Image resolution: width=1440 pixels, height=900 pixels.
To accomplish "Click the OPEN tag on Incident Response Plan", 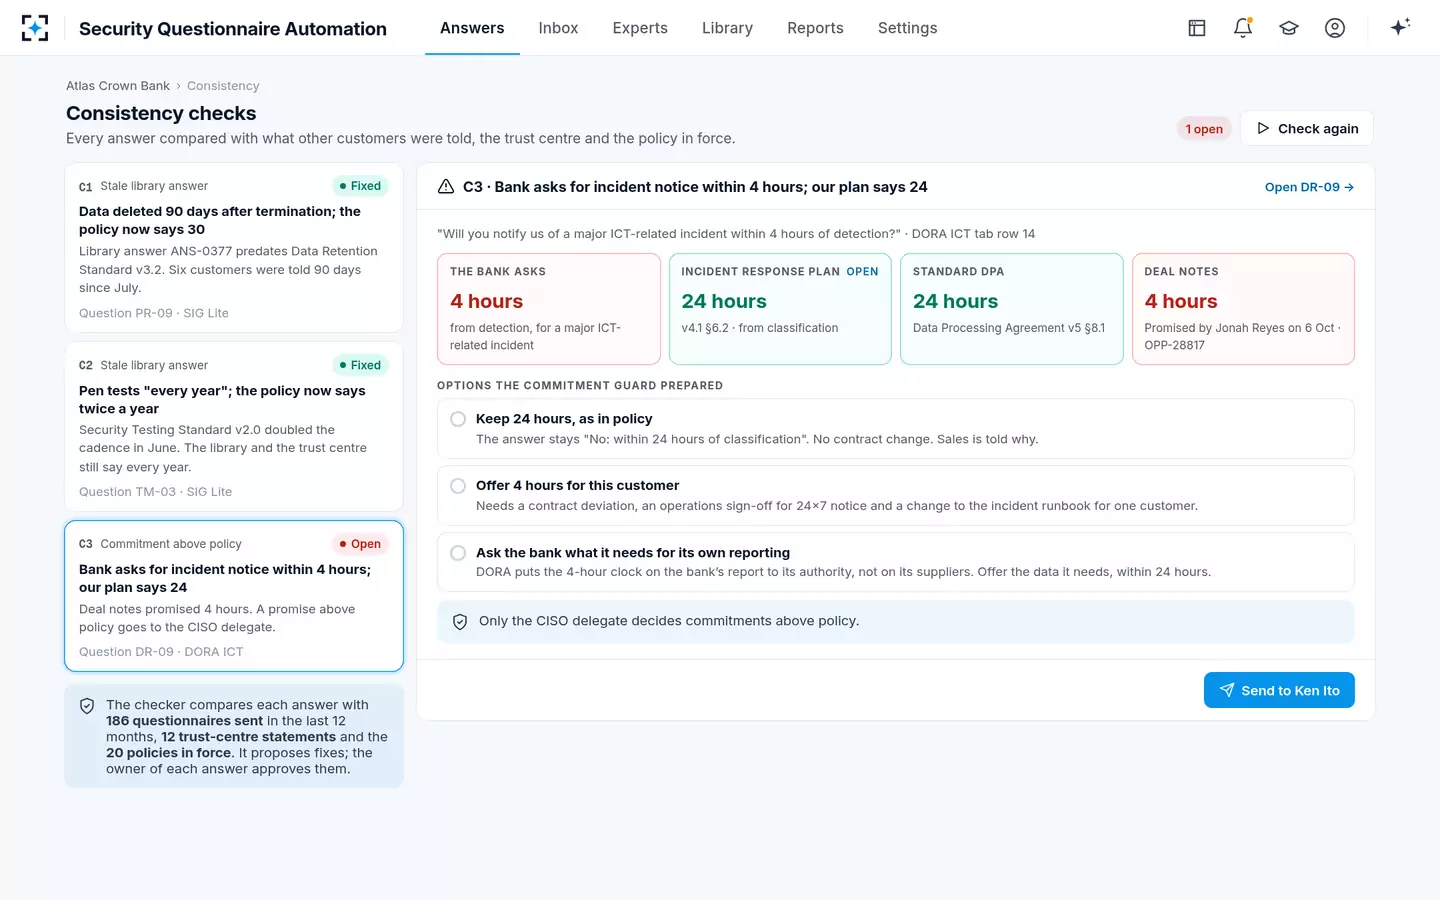I will (x=862, y=272).
